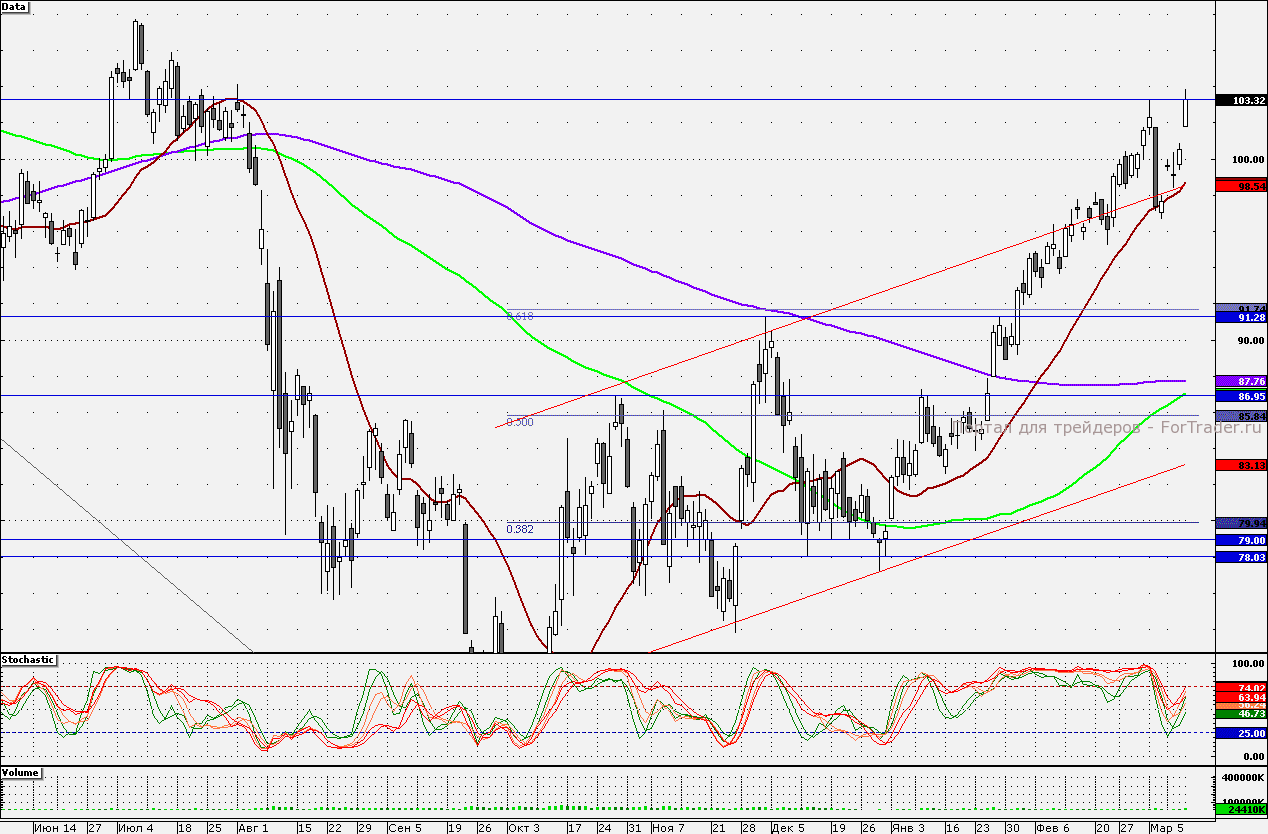Click the 100.00 label on price axis
Image resolution: width=1268 pixels, height=834 pixels.
point(1250,160)
